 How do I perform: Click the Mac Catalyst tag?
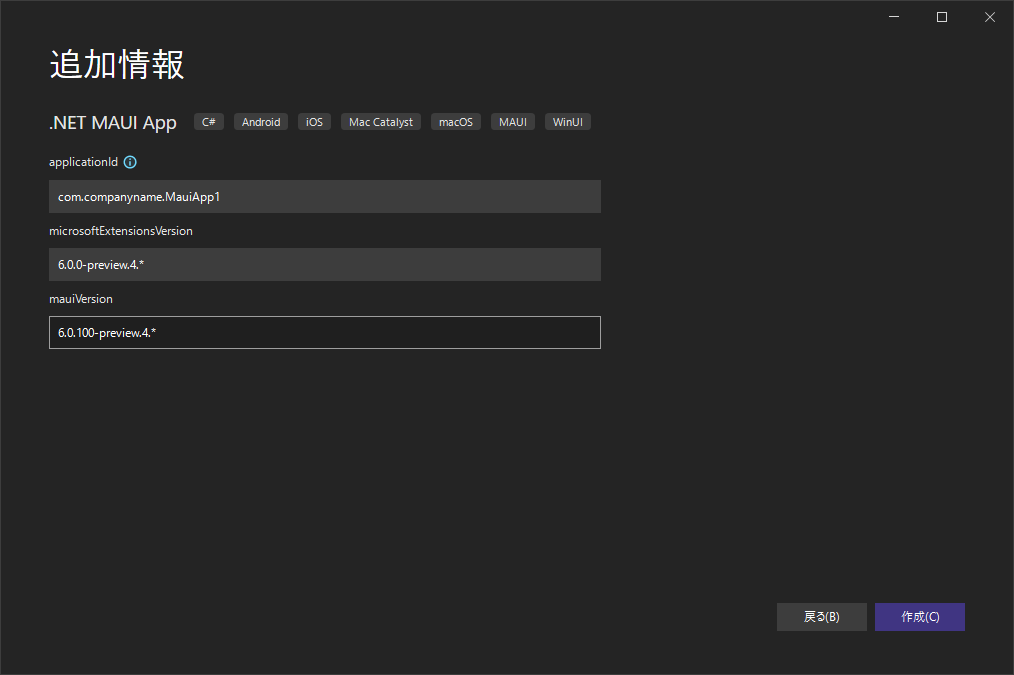(x=381, y=122)
